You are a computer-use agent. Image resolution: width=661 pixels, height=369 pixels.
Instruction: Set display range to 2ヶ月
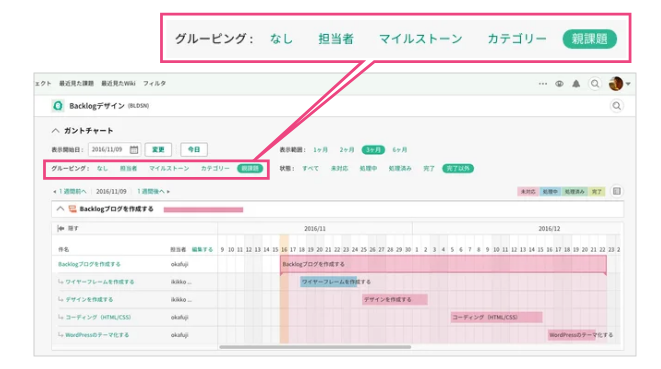tap(347, 150)
